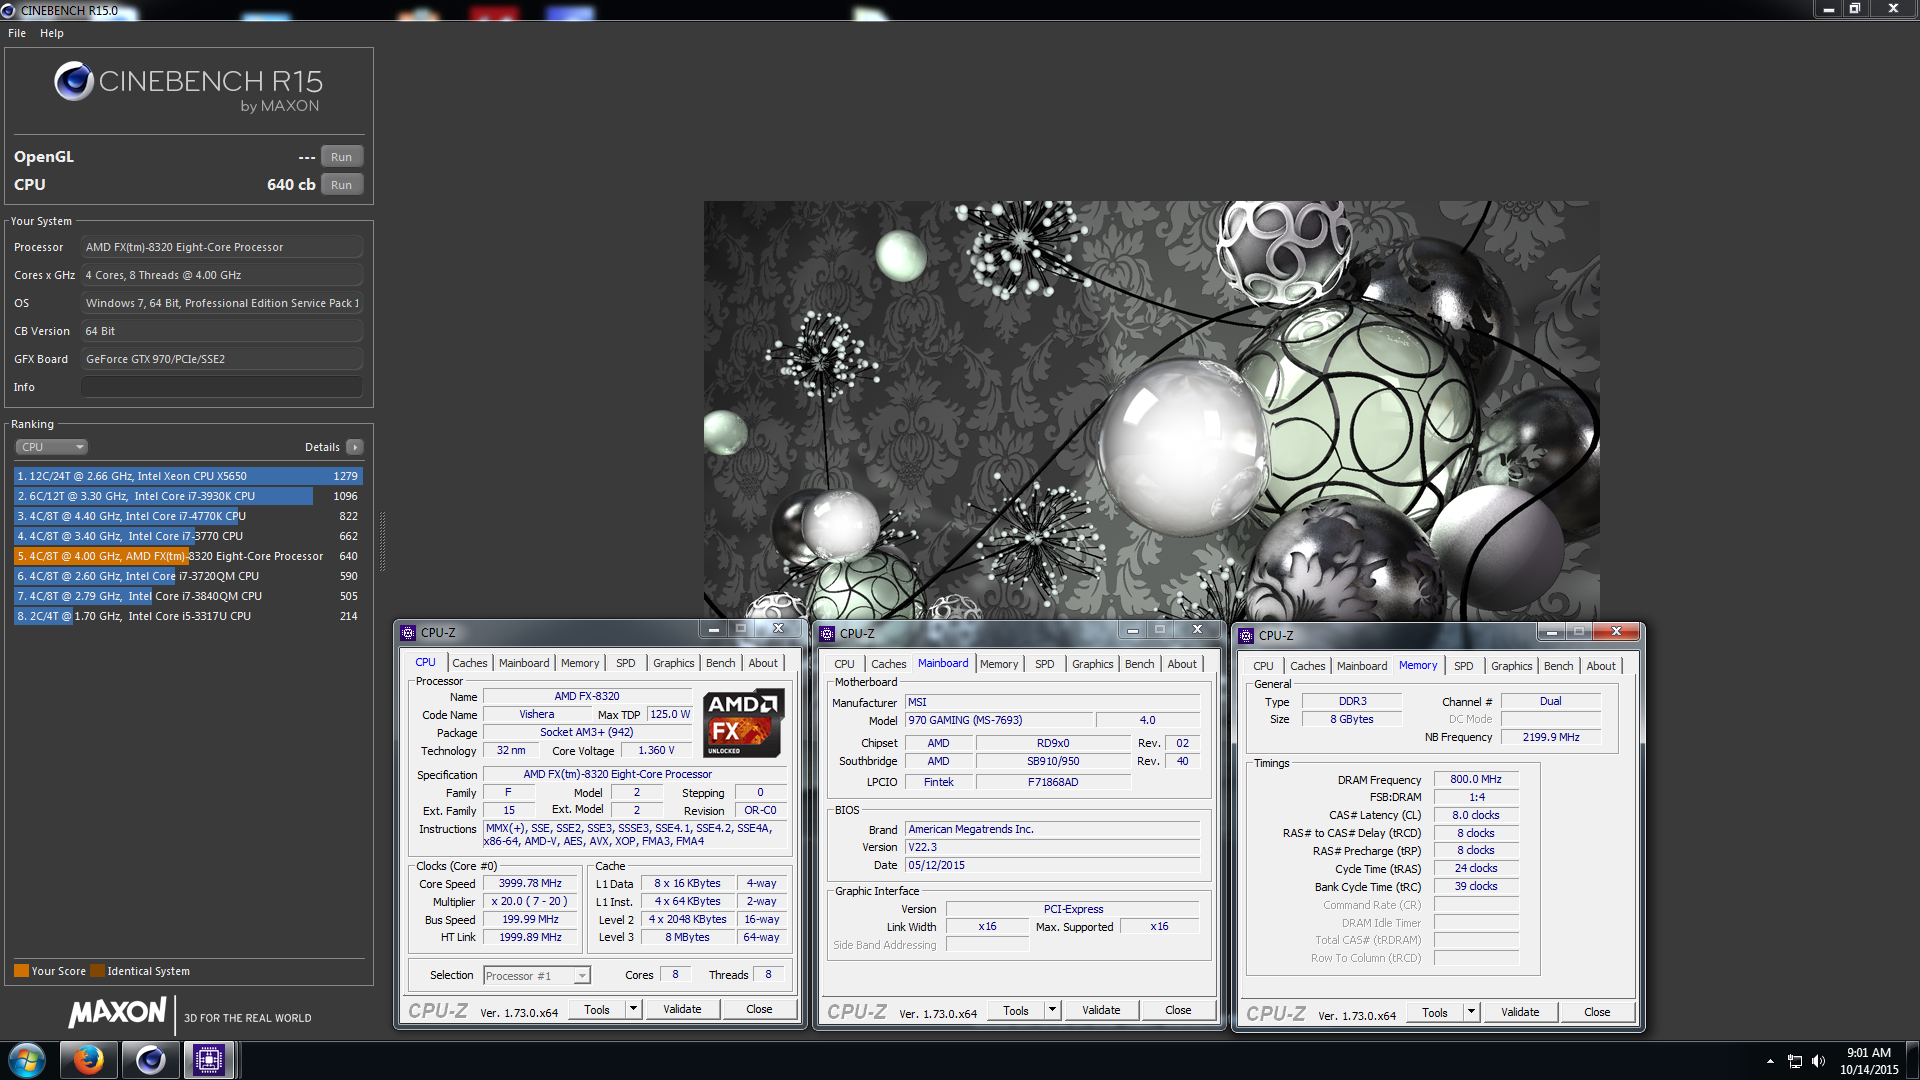Switch to Cinebench taskbar icon
1920x1080 pixels.
pos(150,1060)
